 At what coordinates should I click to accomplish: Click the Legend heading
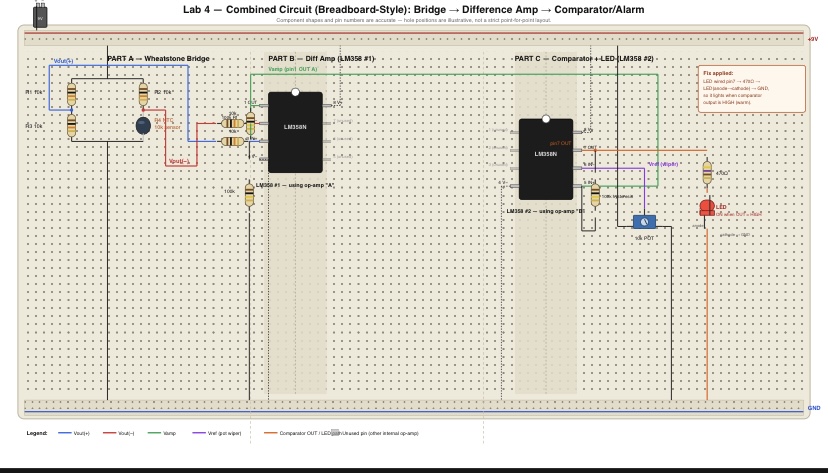[x=36, y=433]
